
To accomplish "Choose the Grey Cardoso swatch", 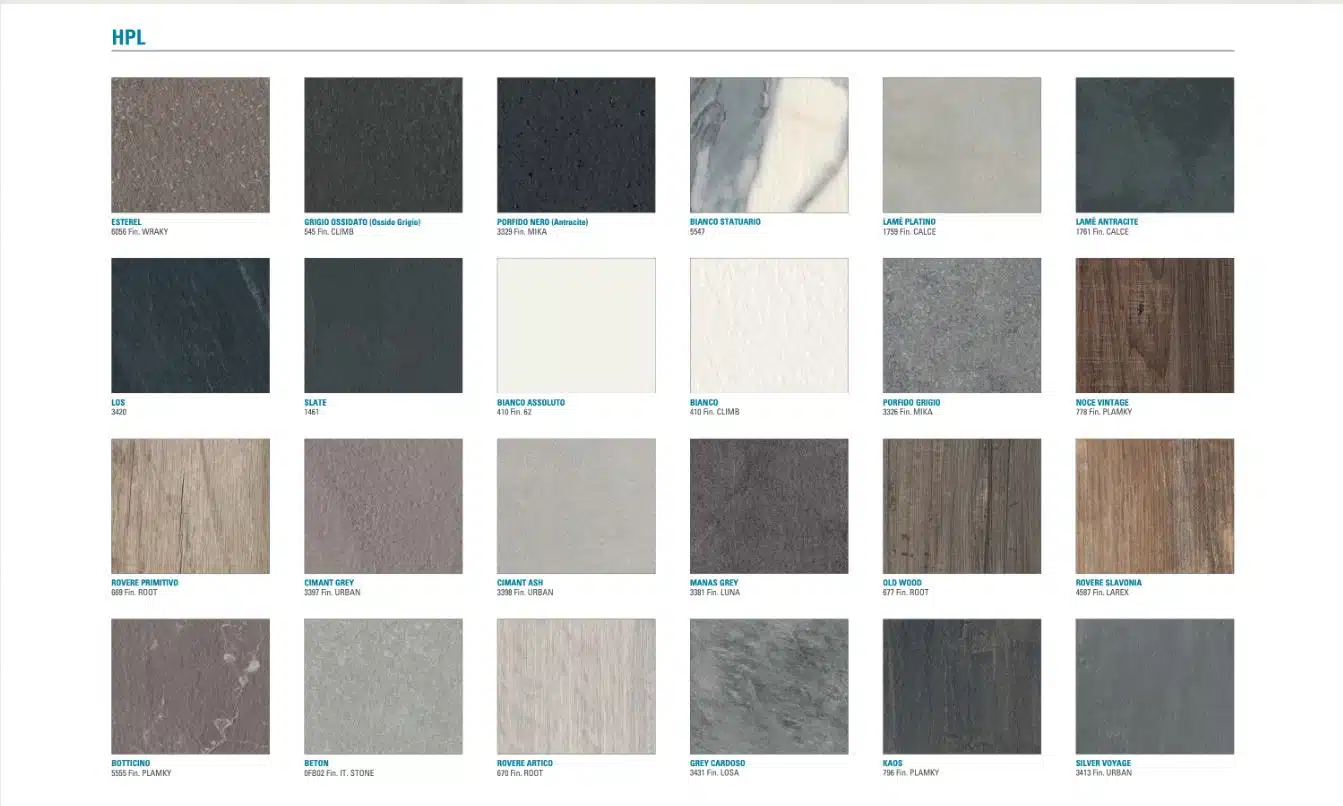I will pos(769,686).
